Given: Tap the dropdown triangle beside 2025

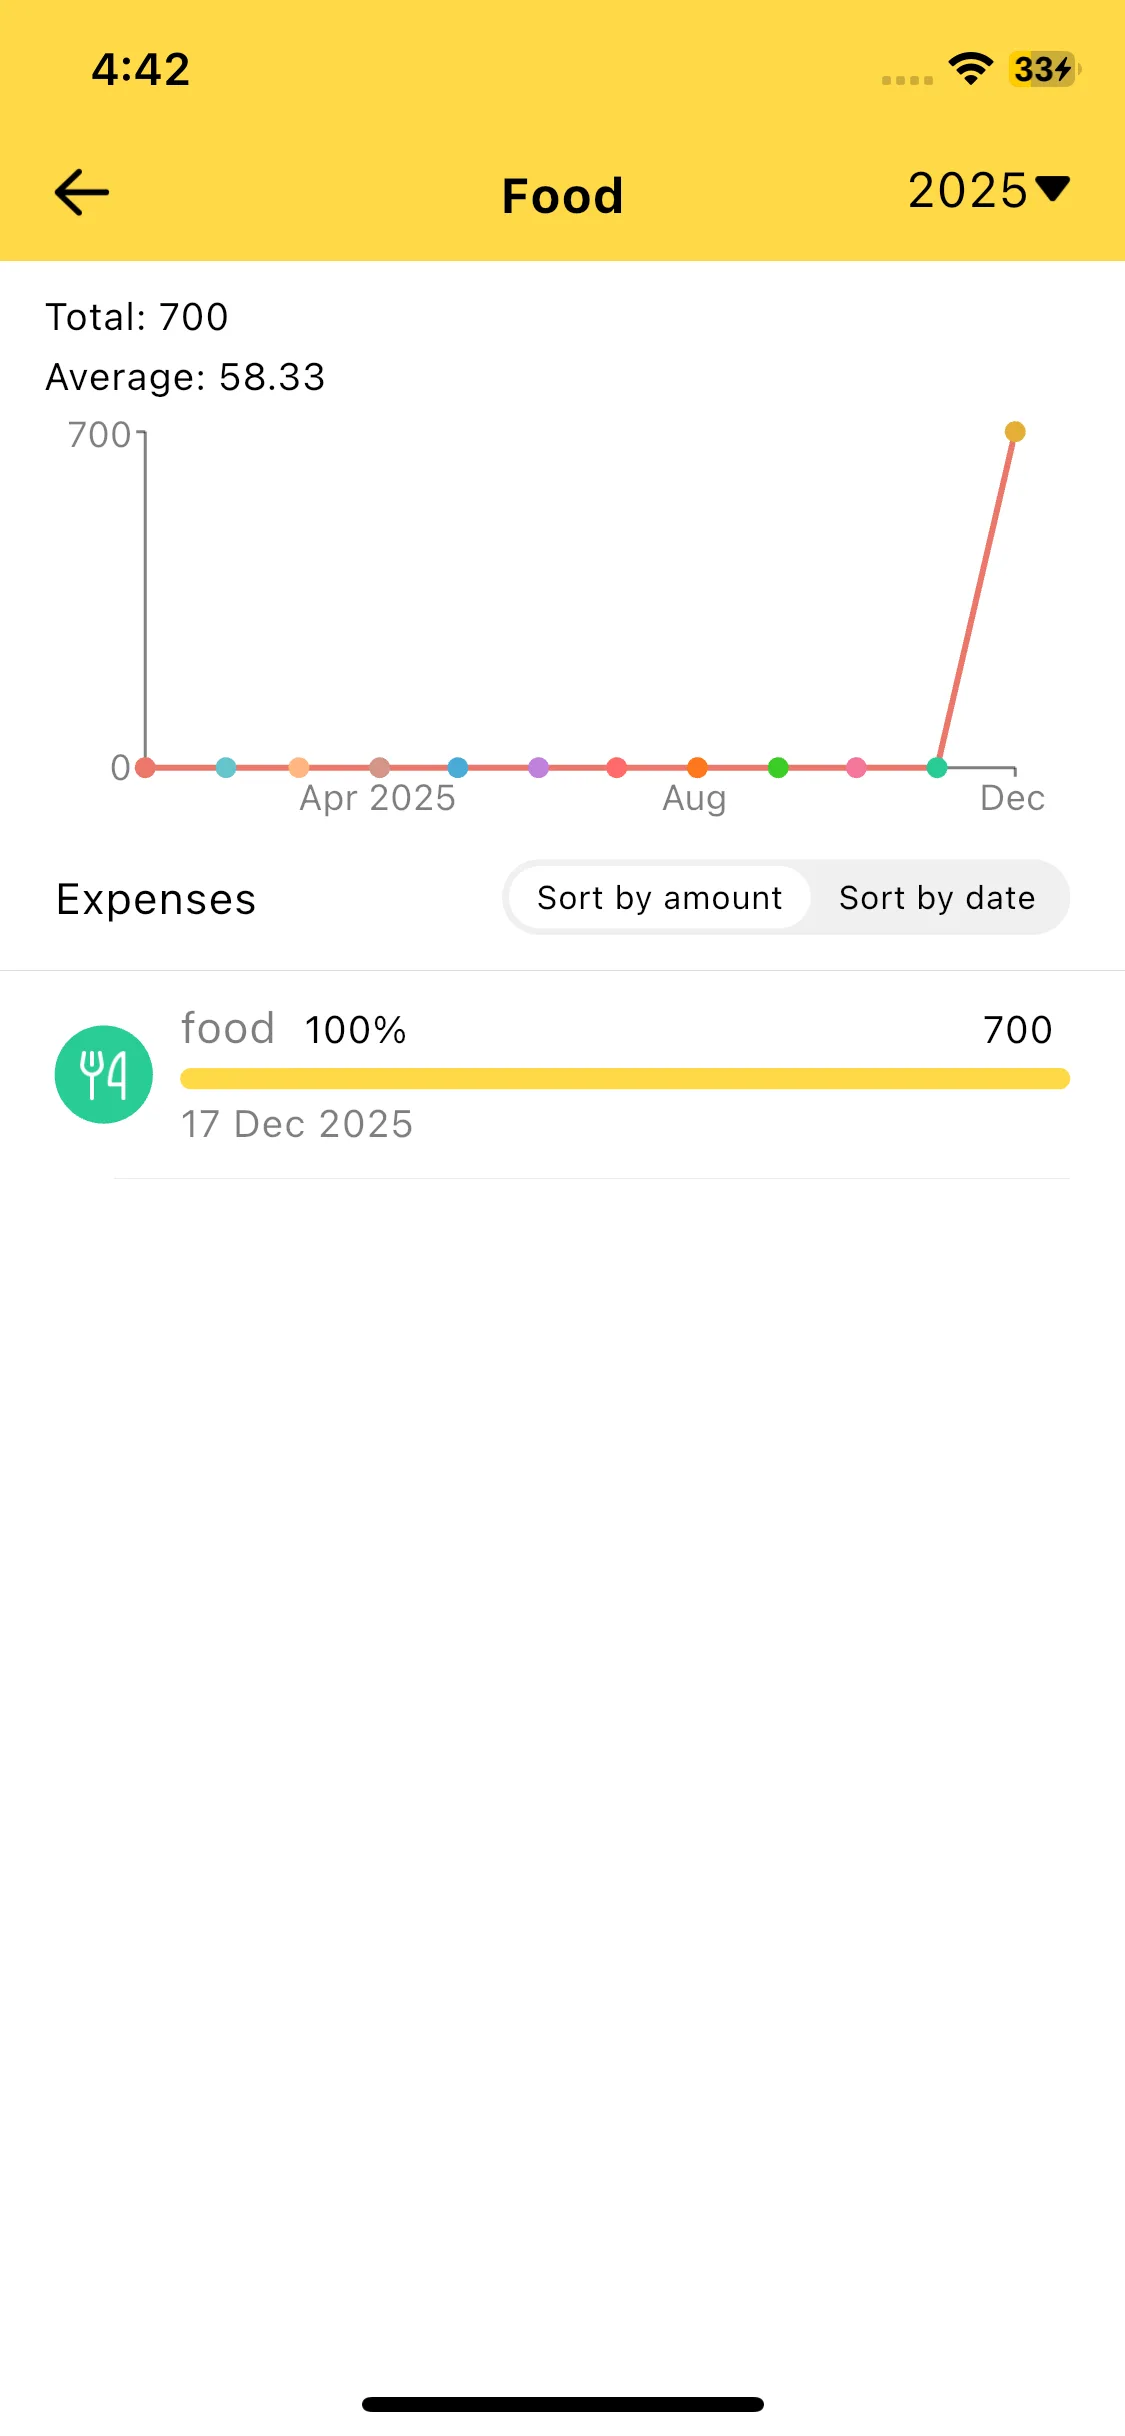Looking at the screenshot, I should pyautogui.click(x=1053, y=187).
